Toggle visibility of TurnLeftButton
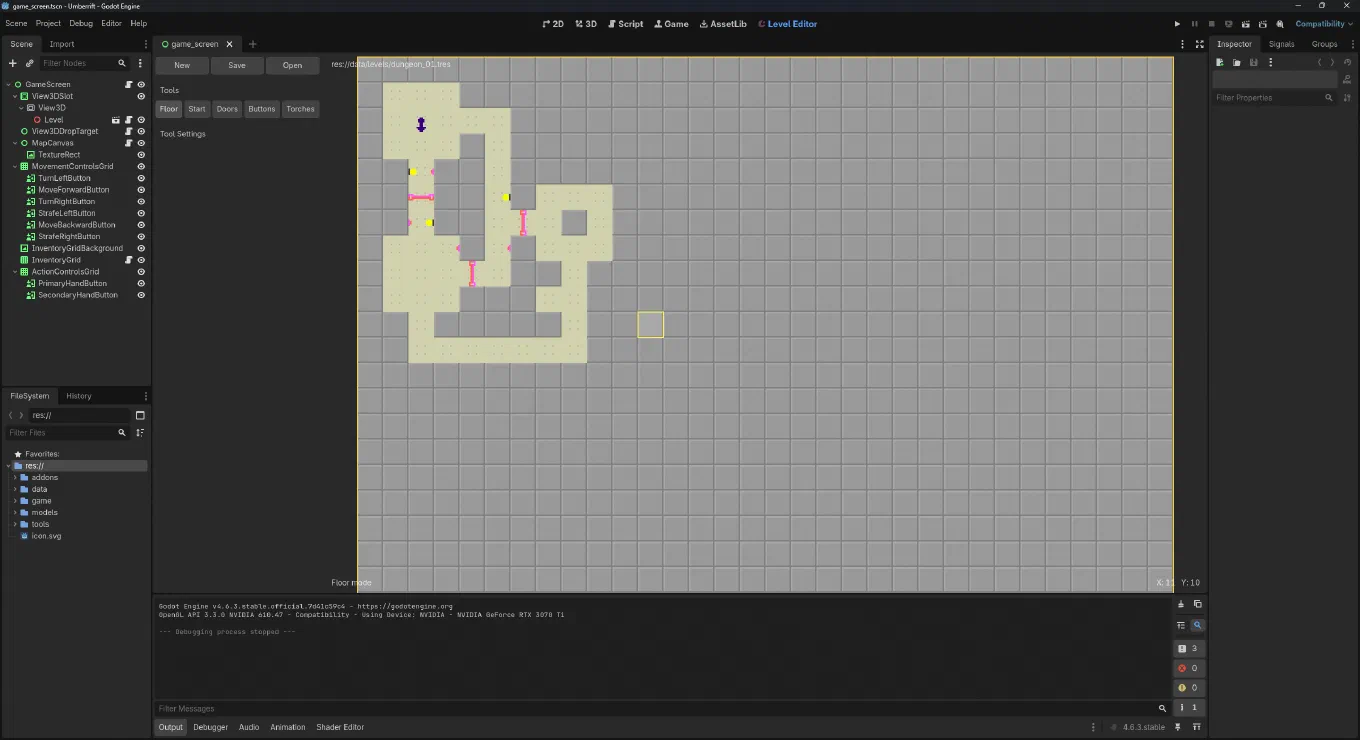The width and height of the screenshot is (1360, 740). coord(141,178)
